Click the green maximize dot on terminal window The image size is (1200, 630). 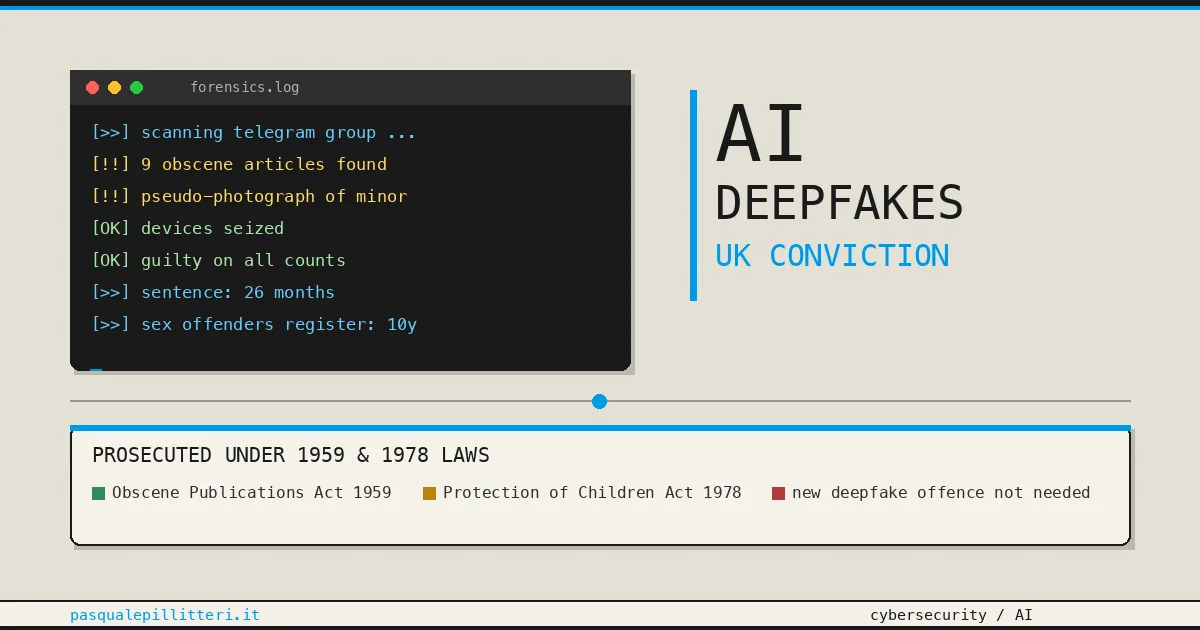point(137,88)
